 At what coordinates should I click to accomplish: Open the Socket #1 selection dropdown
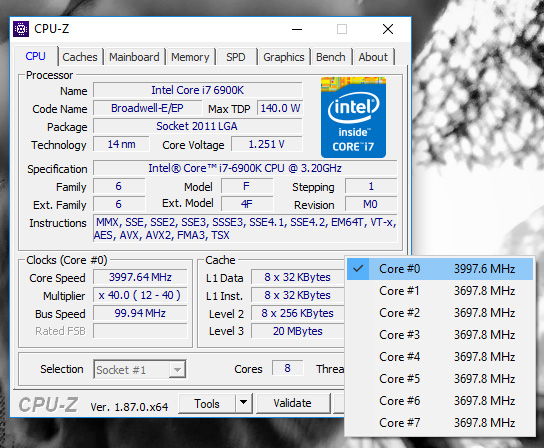[139, 370]
